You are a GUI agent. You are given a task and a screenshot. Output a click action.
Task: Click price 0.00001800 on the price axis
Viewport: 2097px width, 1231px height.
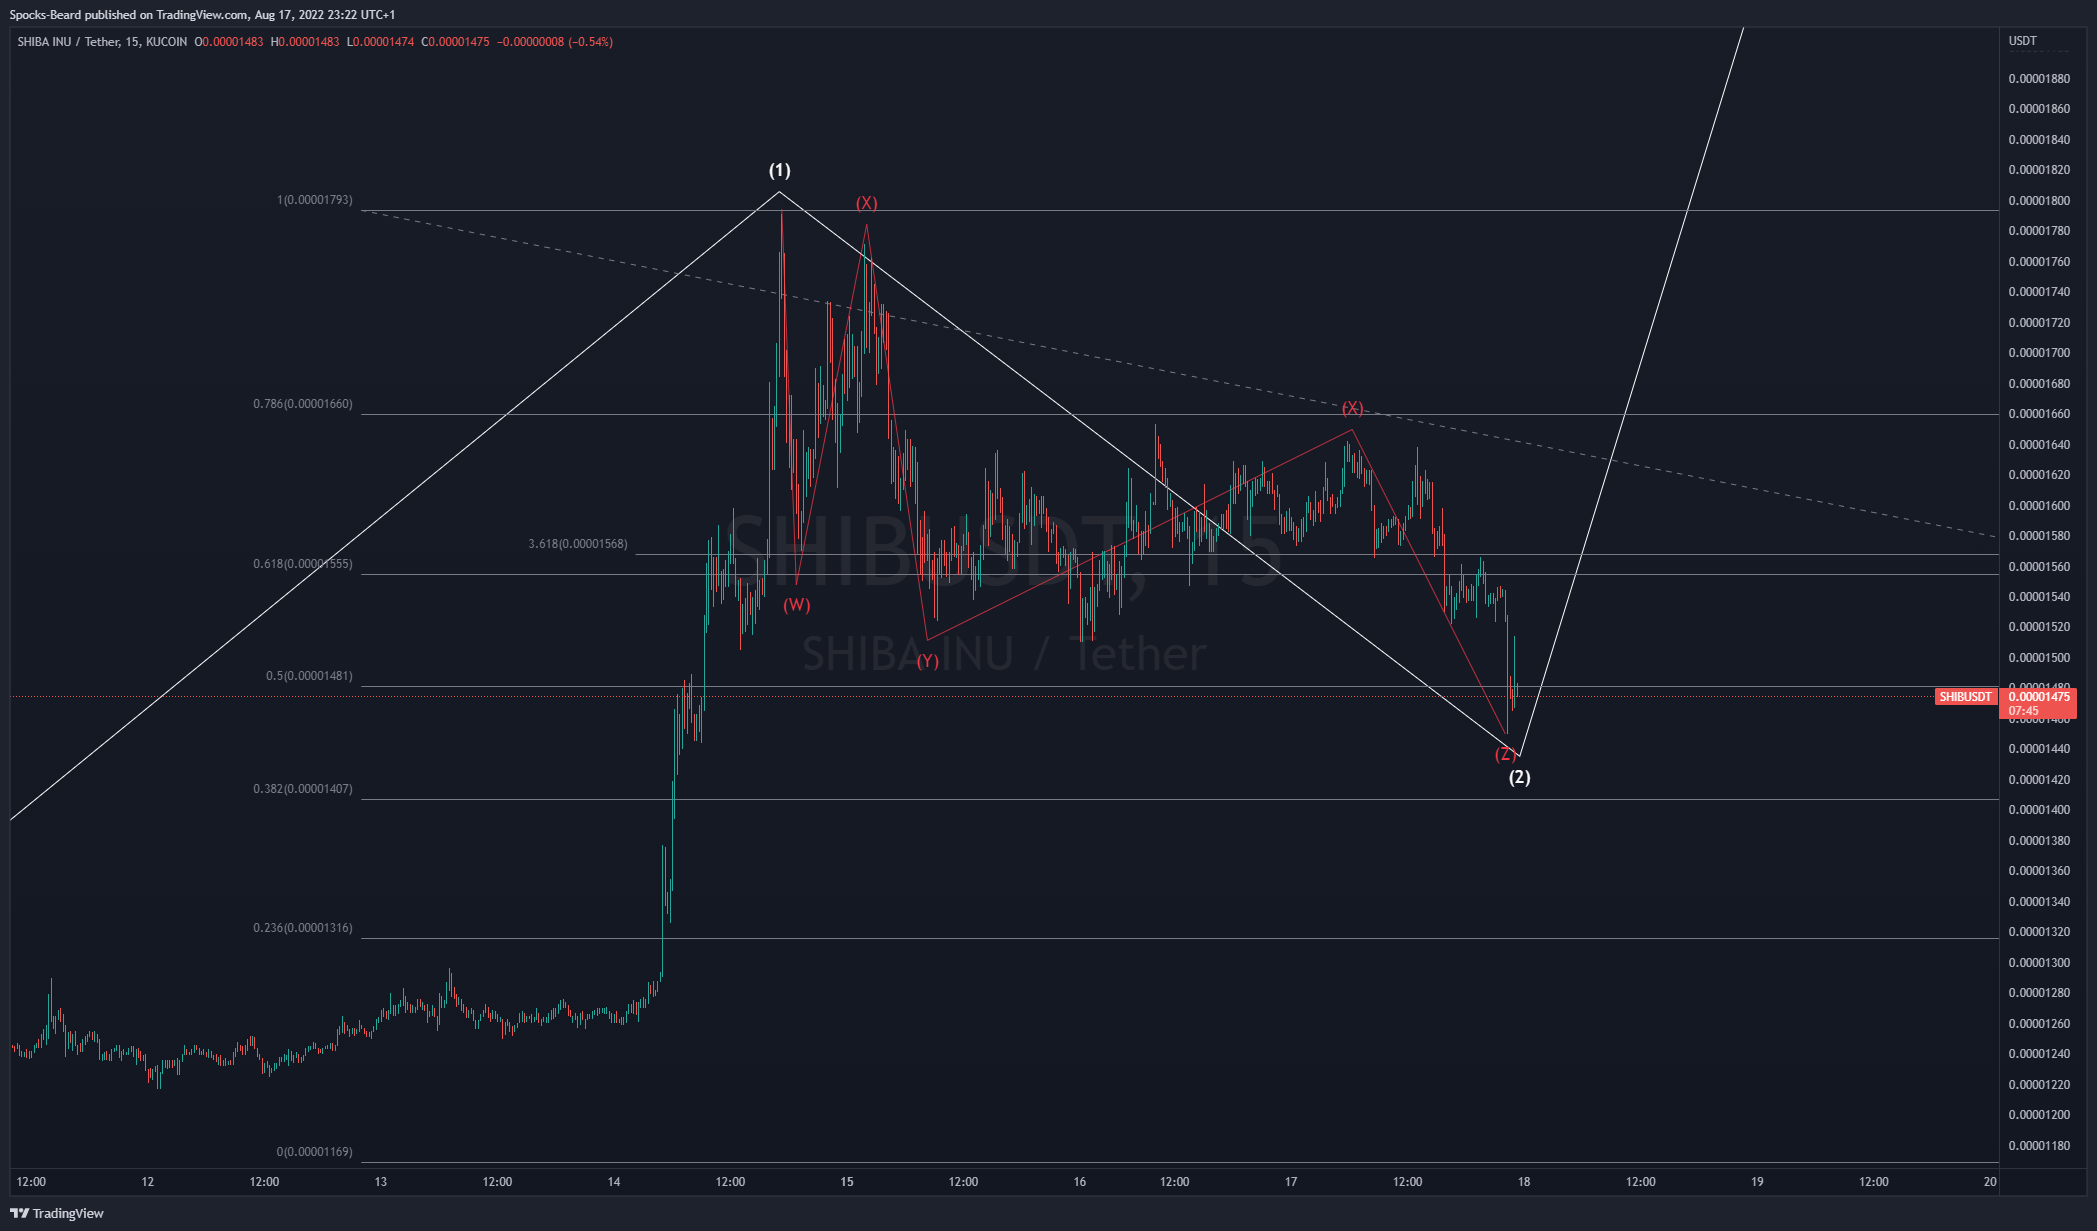(x=2039, y=201)
